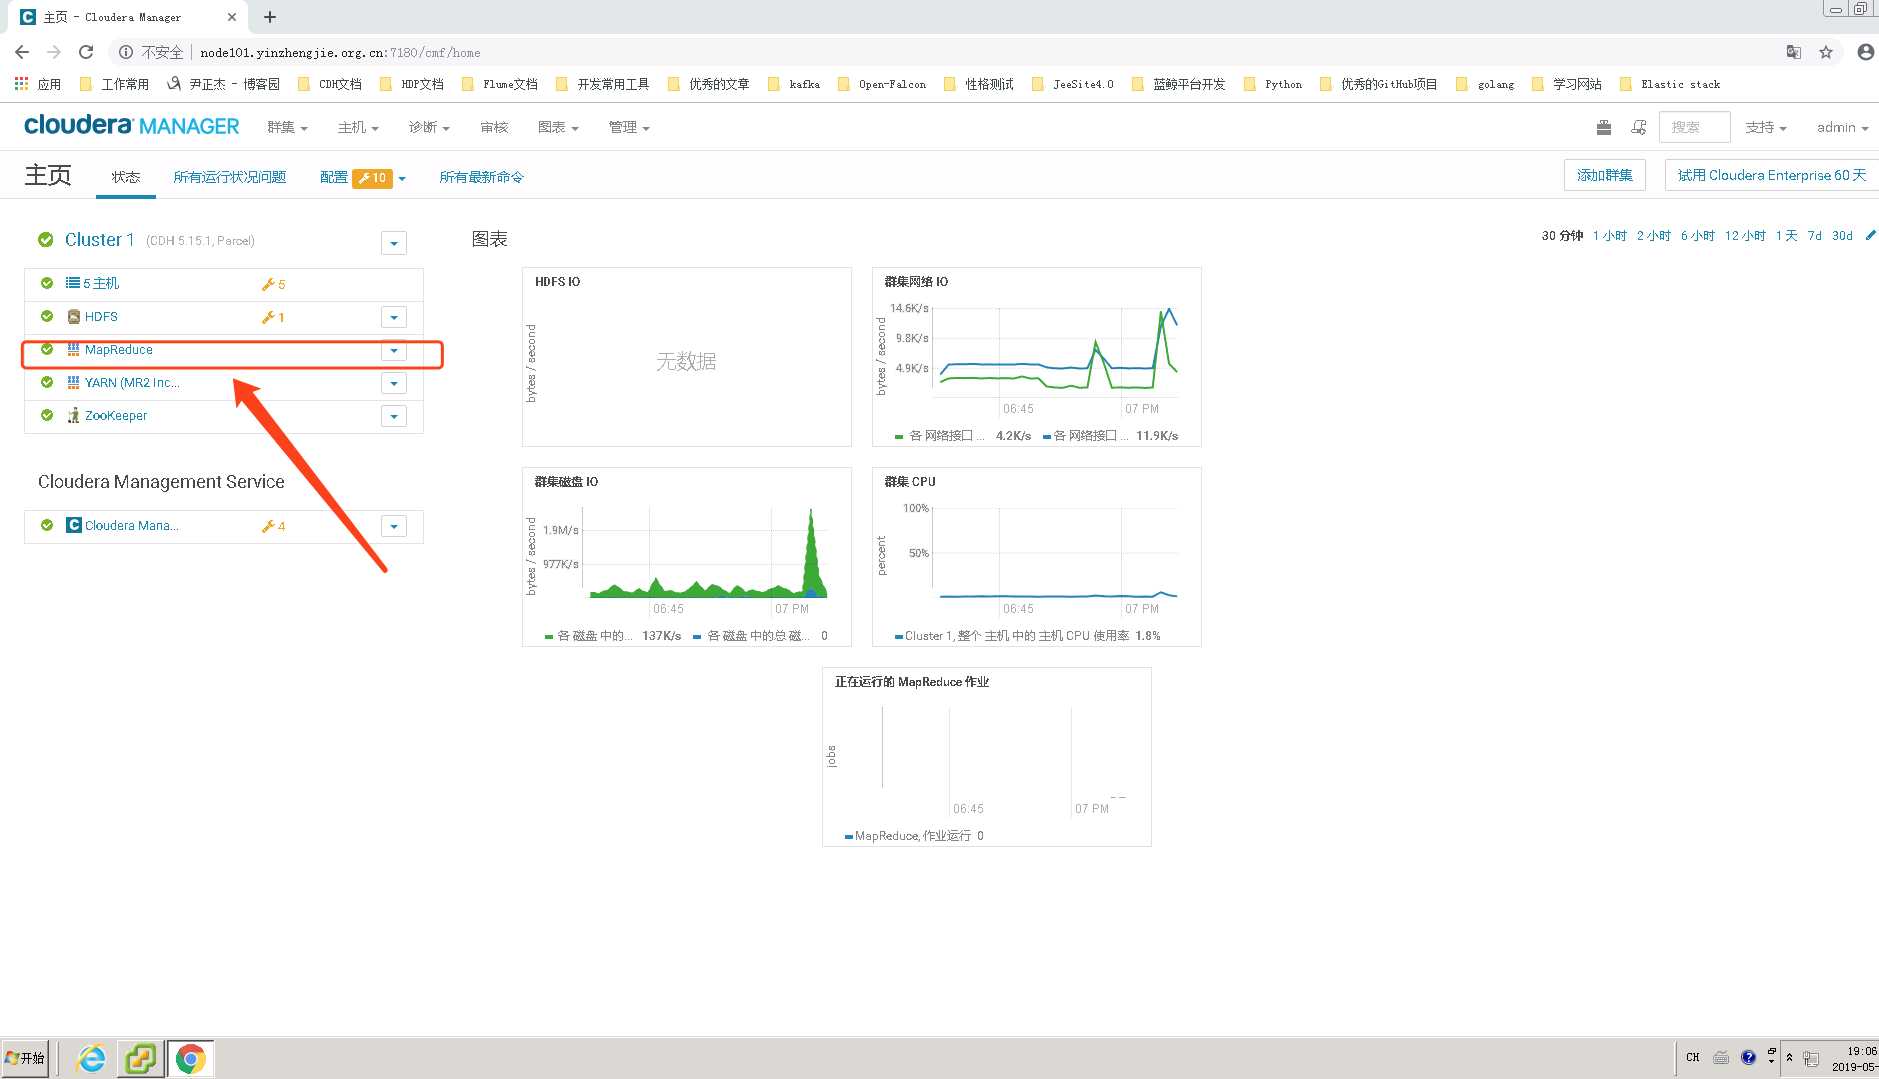Open the hosts wrench warning showing 5
This screenshot has height=1079, width=1879.
(273, 284)
